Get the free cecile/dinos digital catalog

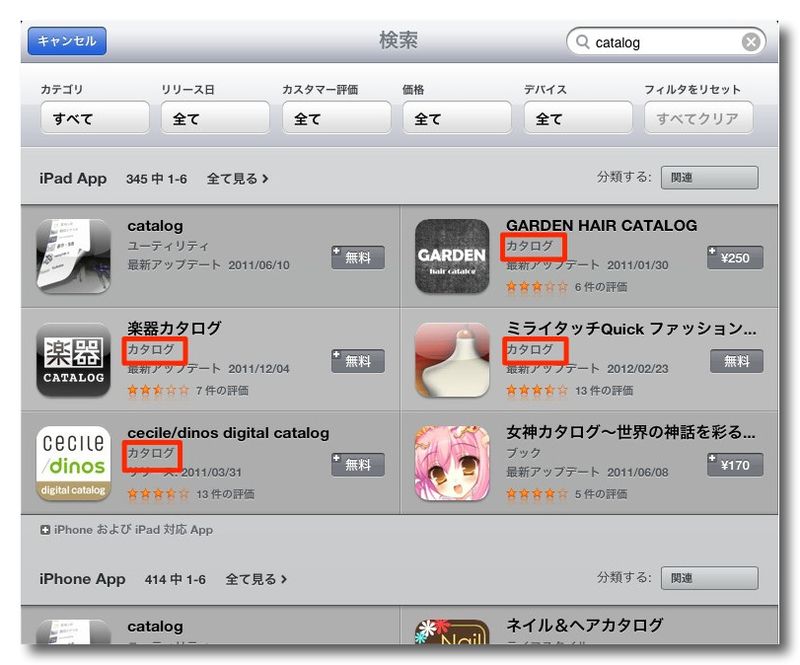[358, 464]
